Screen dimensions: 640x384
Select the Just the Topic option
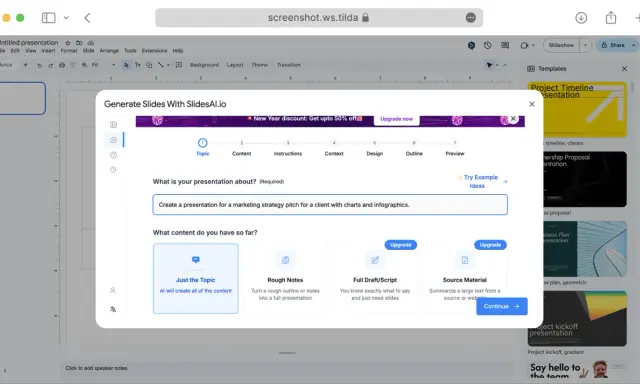[196, 278]
